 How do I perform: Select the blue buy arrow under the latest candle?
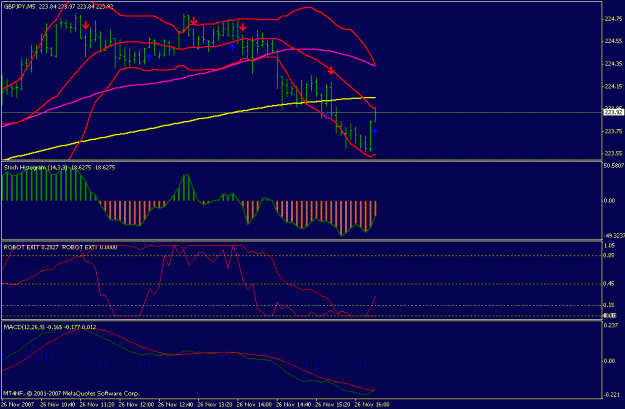(x=375, y=131)
